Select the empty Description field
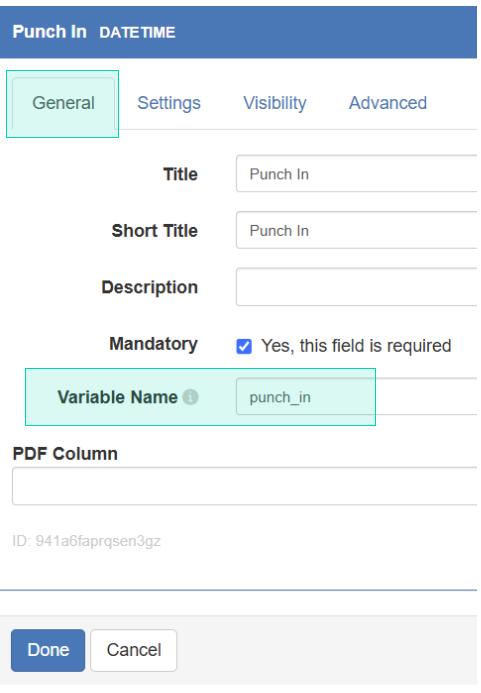 click(356, 286)
